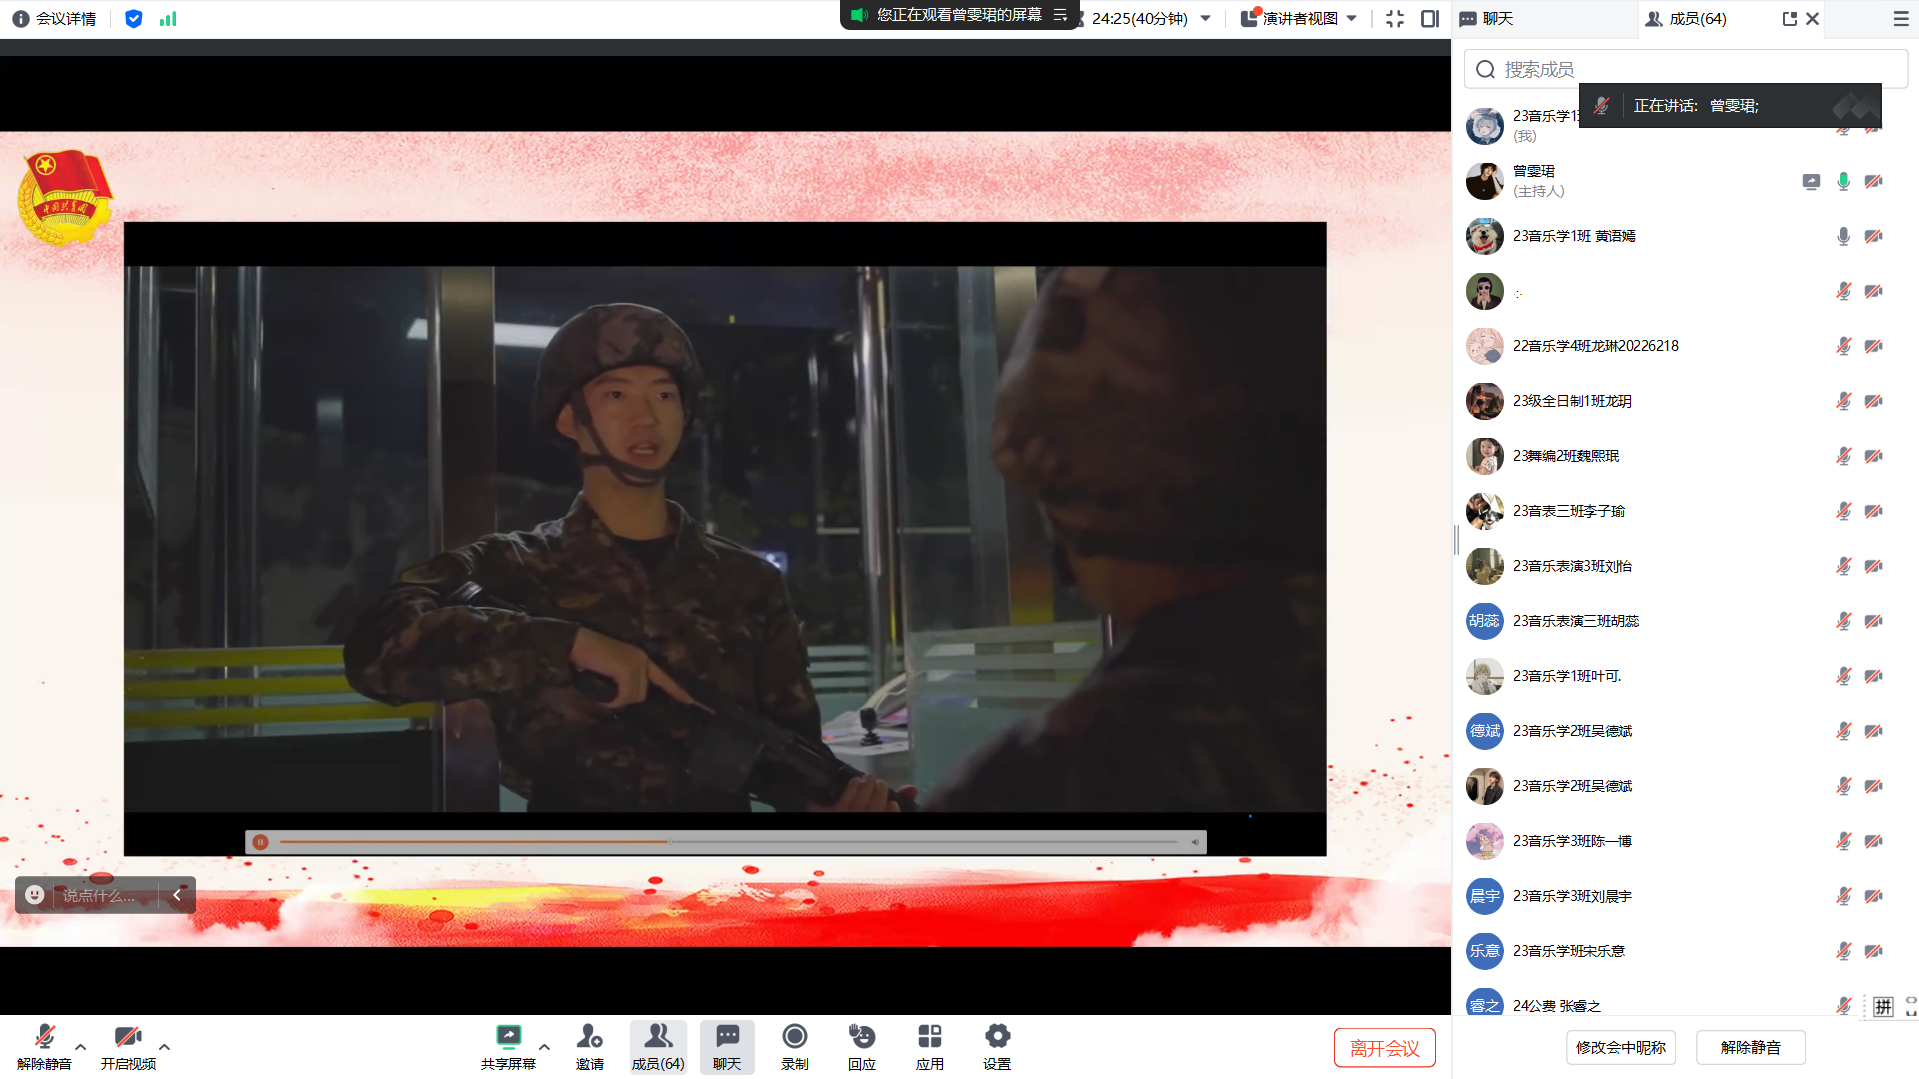The image size is (1919, 1079).
Task: Click the 解除静音 button under the member list
Action: pos(1750,1047)
